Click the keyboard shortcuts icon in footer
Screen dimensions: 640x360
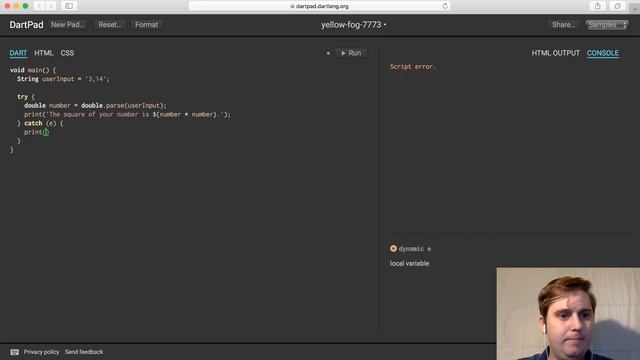pos(15,352)
